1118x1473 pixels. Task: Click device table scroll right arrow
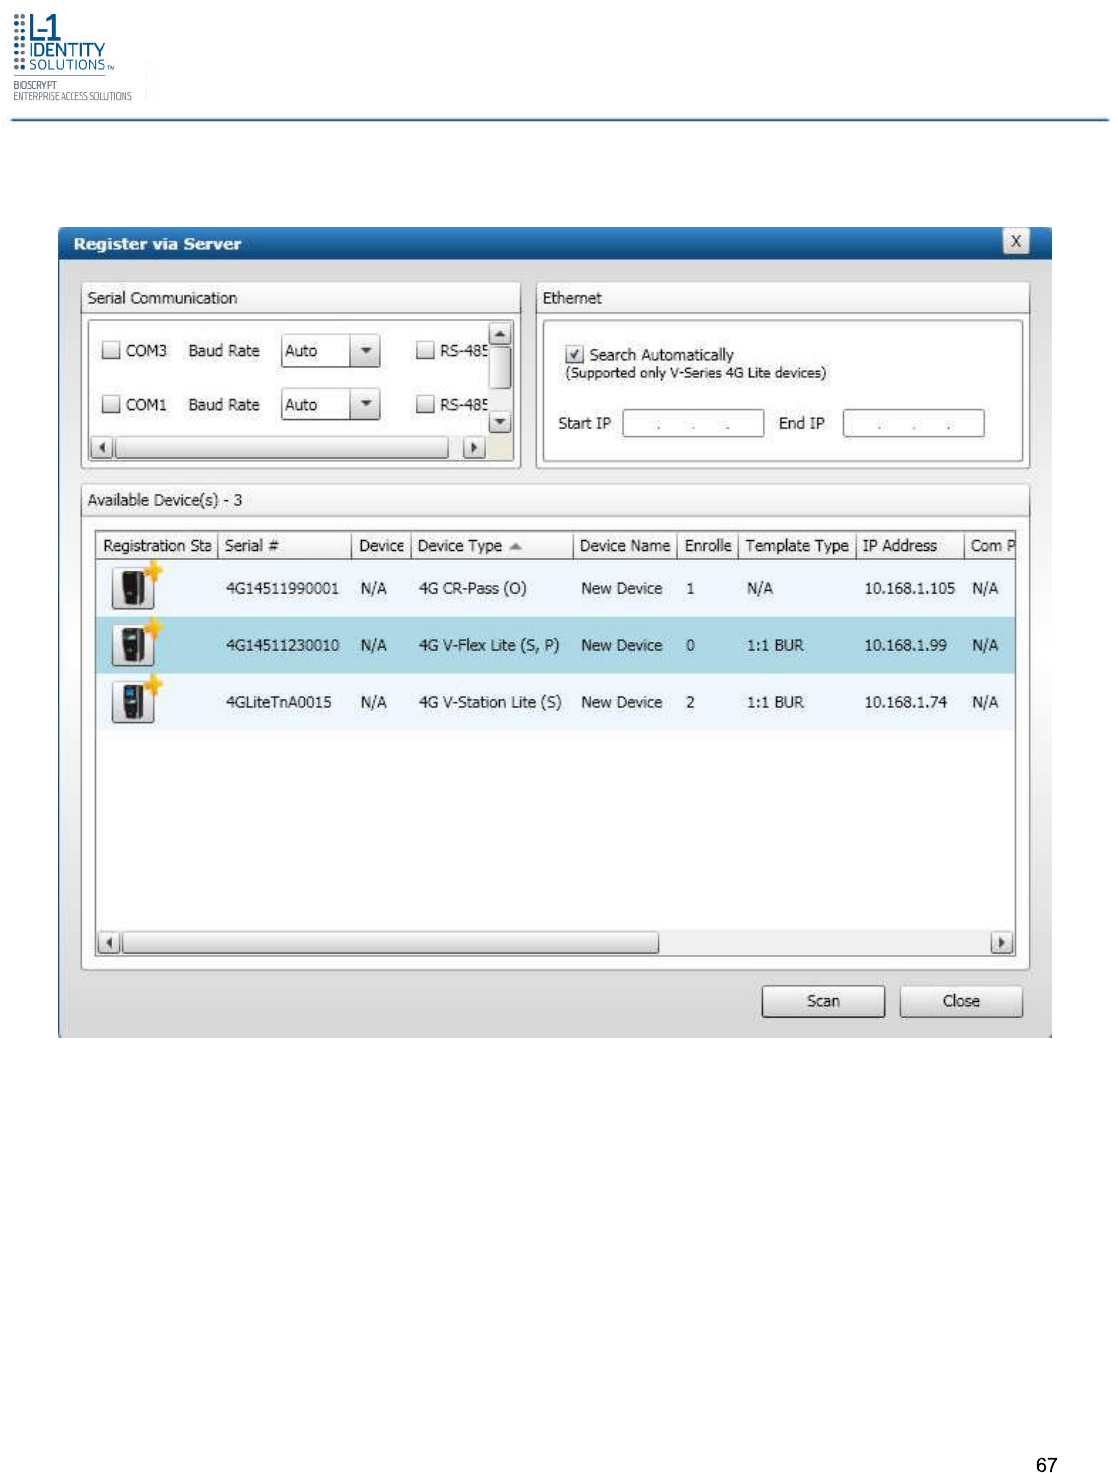click(1001, 942)
